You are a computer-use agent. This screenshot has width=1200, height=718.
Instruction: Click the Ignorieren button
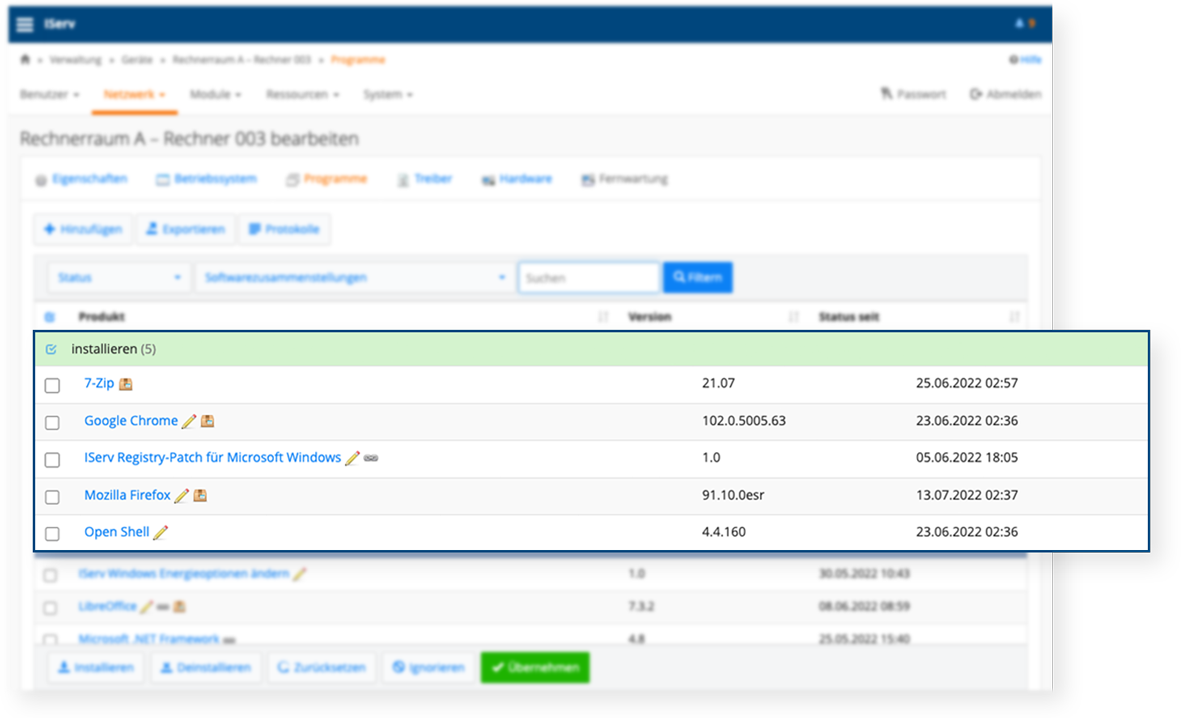(428, 667)
